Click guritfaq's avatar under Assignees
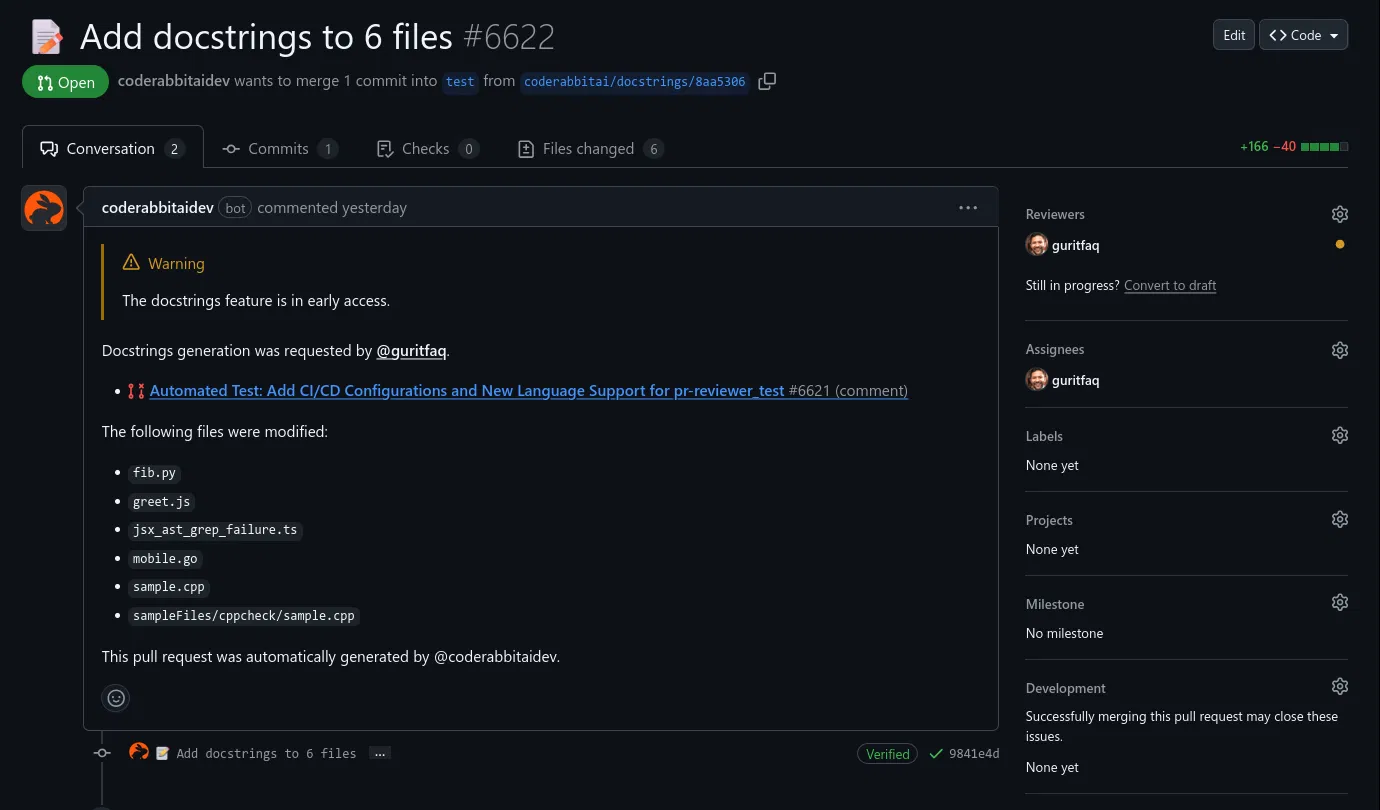Viewport: 1380px width, 810px height. (x=1037, y=380)
